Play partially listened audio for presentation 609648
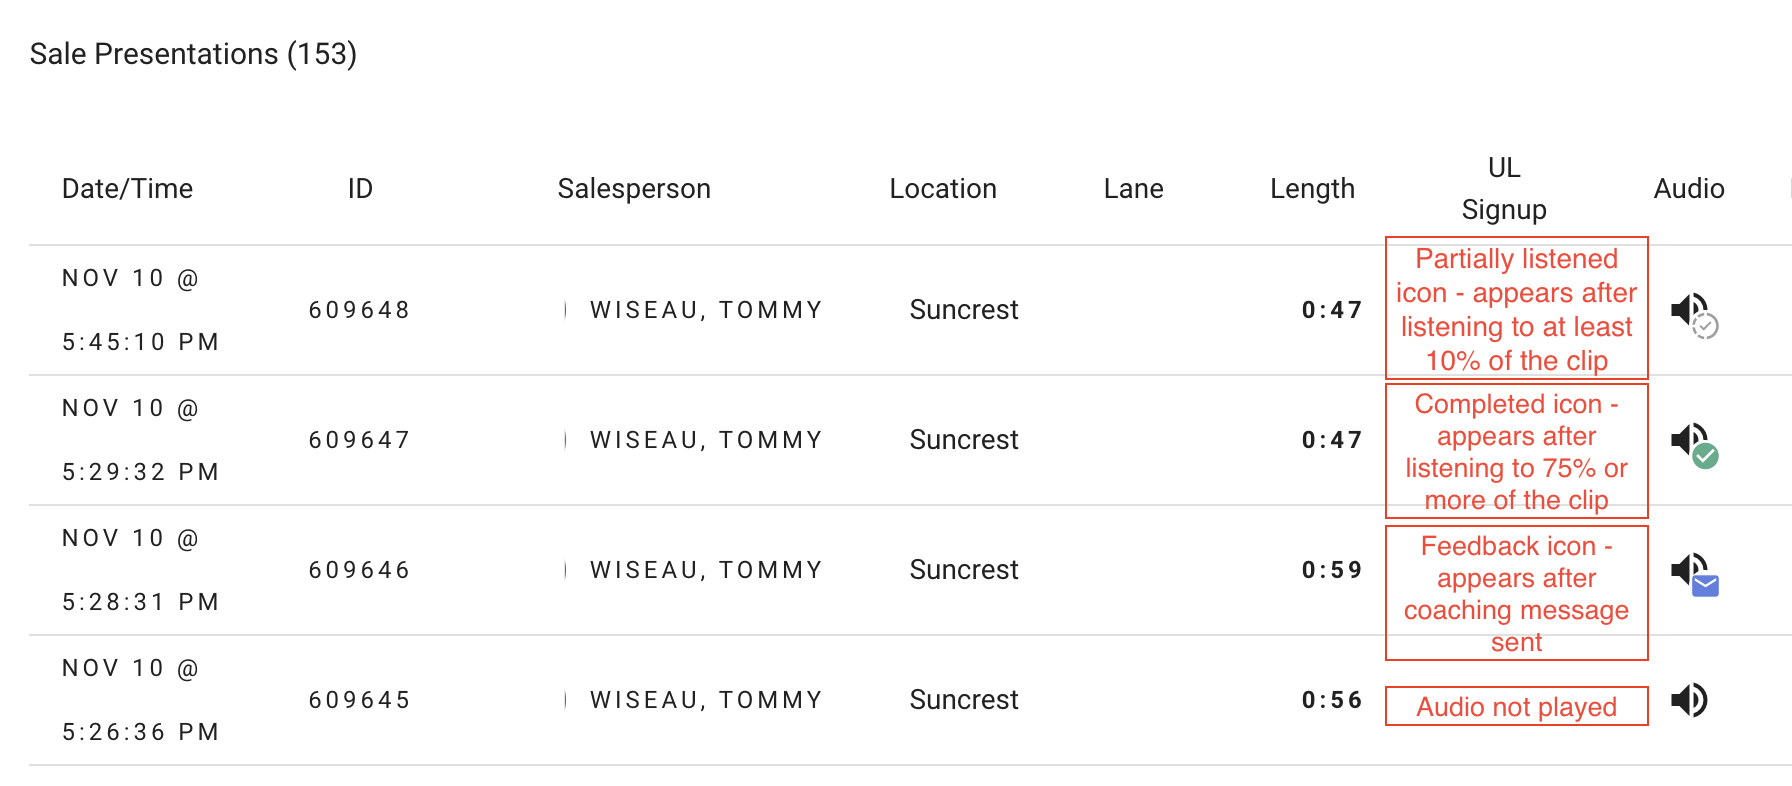The height and width of the screenshot is (786, 1792). [1694, 315]
